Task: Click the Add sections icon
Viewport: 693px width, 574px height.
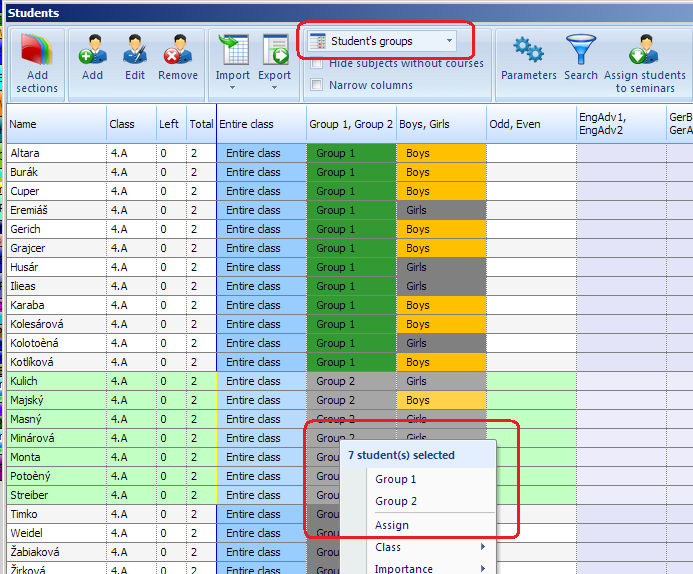Action: pyautogui.click(x=37, y=49)
